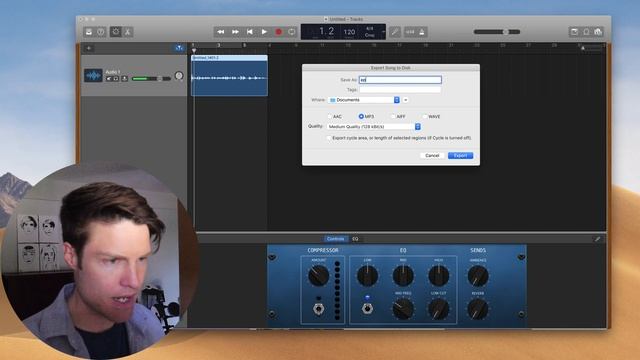The width and height of the screenshot is (640, 360).
Task: Click the Reverb send knob
Action: point(478,309)
